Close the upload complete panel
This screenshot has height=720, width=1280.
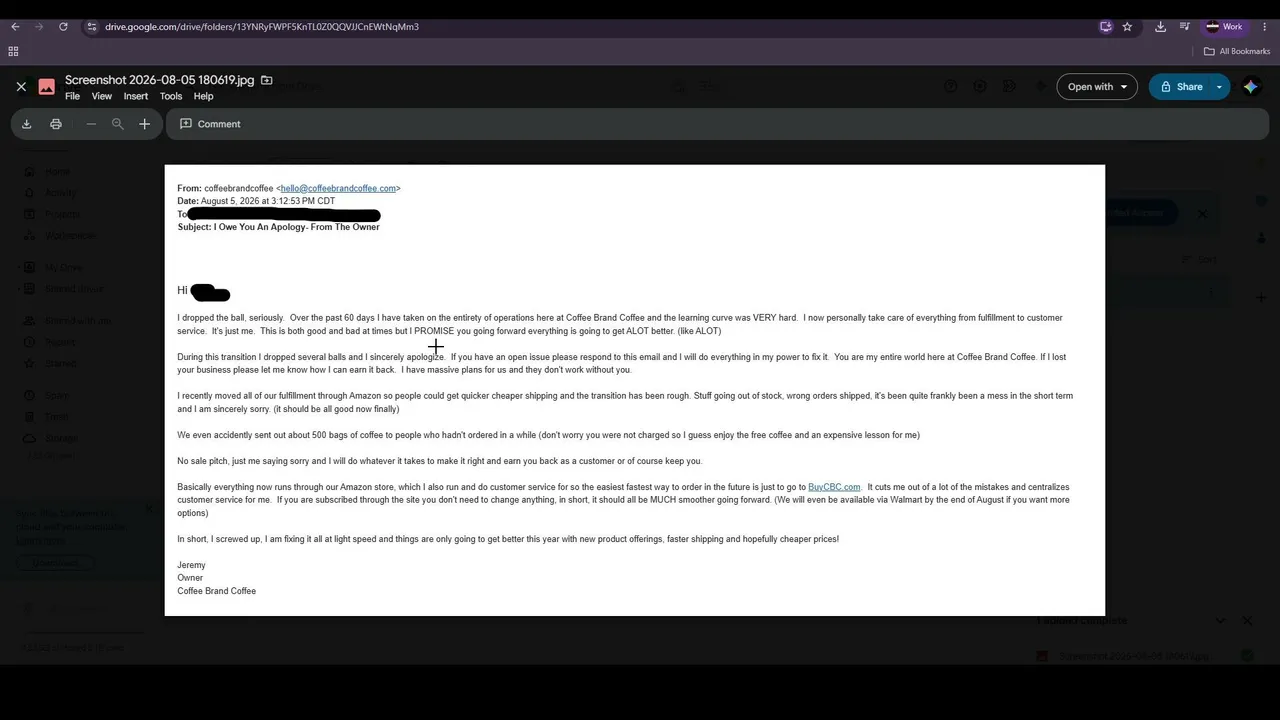tap(1247, 621)
